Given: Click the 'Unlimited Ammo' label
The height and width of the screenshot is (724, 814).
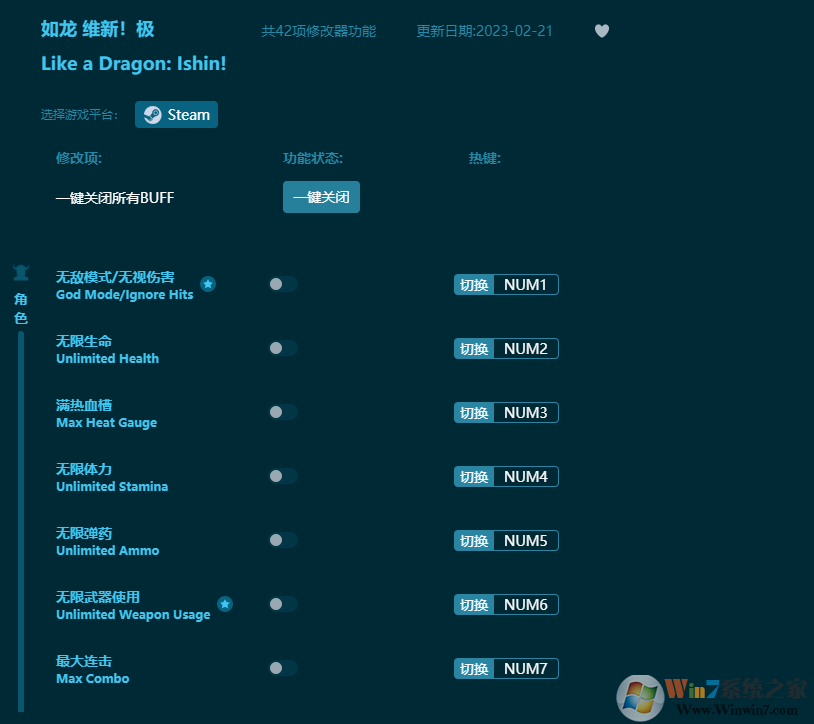Looking at the screenshot, I should point(107,551).
